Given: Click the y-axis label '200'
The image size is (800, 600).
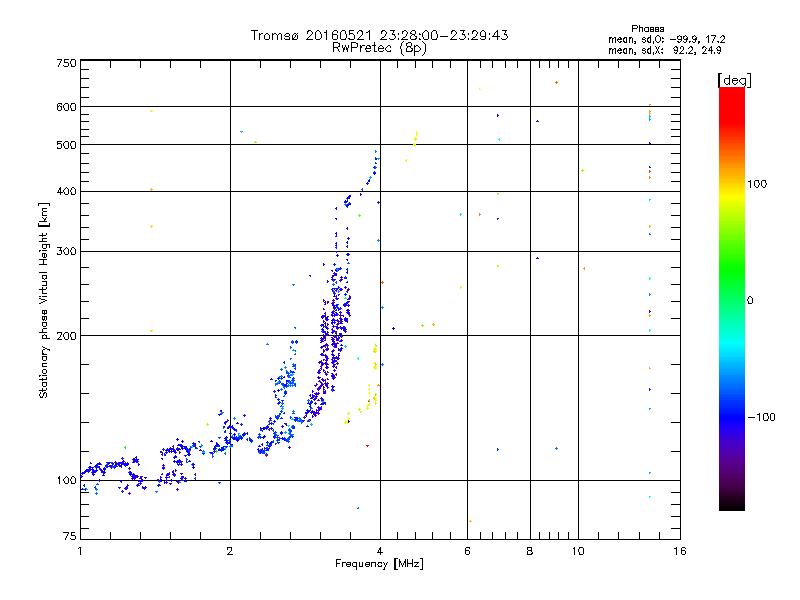Looking at the screenshot, I should pyautogui.click(x=66, y=336).
